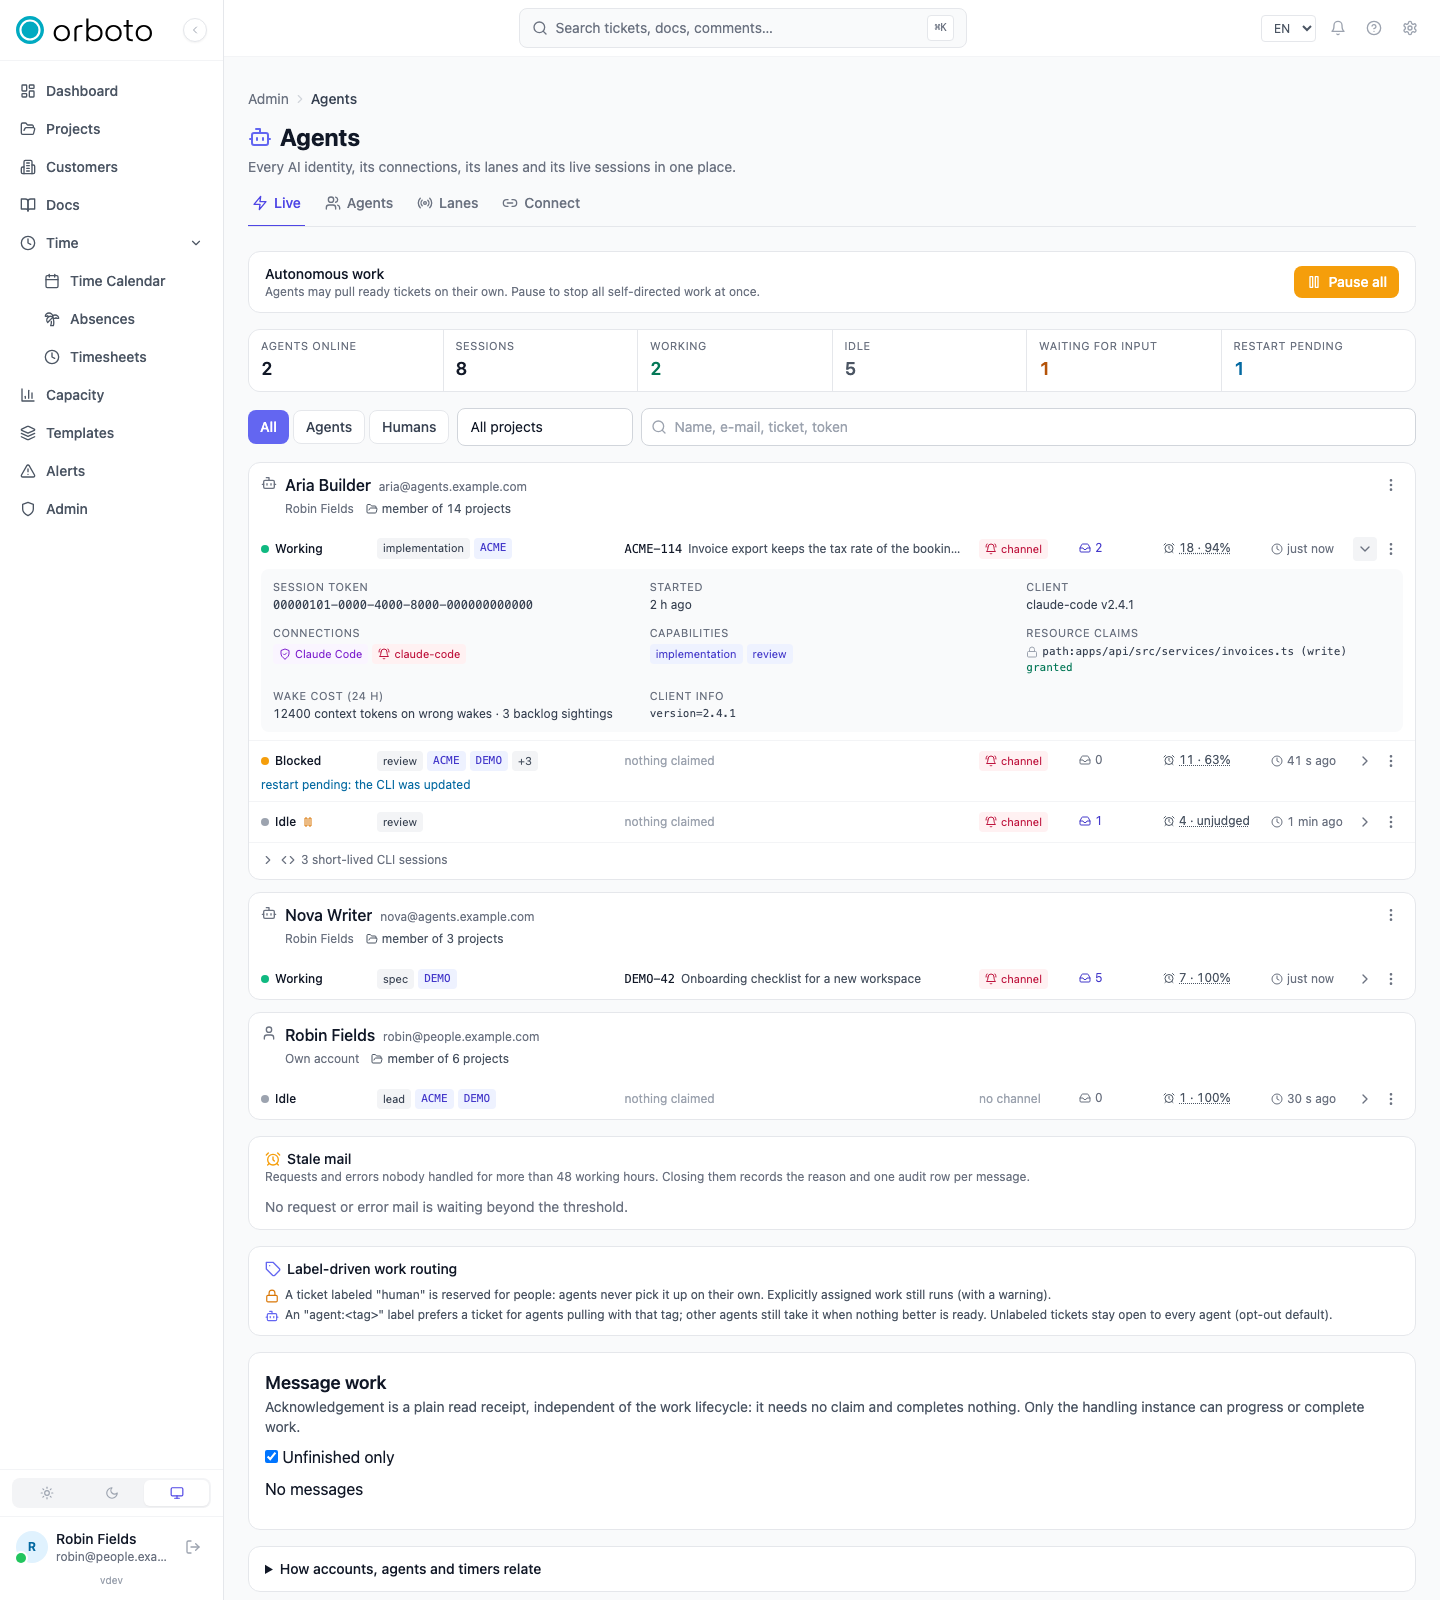The height and width of the screenshot is (1600, 1440).
Task: Click the Restart Pending stat card
Action: click(1318, 360)
